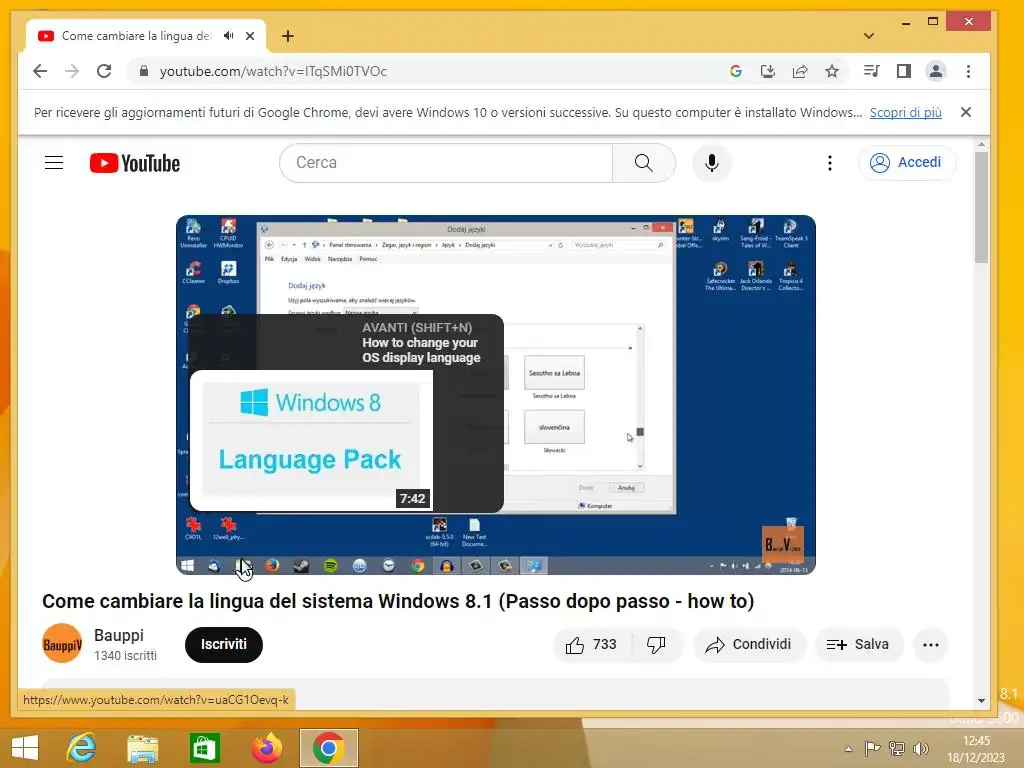
Task: Launch Internet Explorer from taskbar
Action: tap(82, 748)
